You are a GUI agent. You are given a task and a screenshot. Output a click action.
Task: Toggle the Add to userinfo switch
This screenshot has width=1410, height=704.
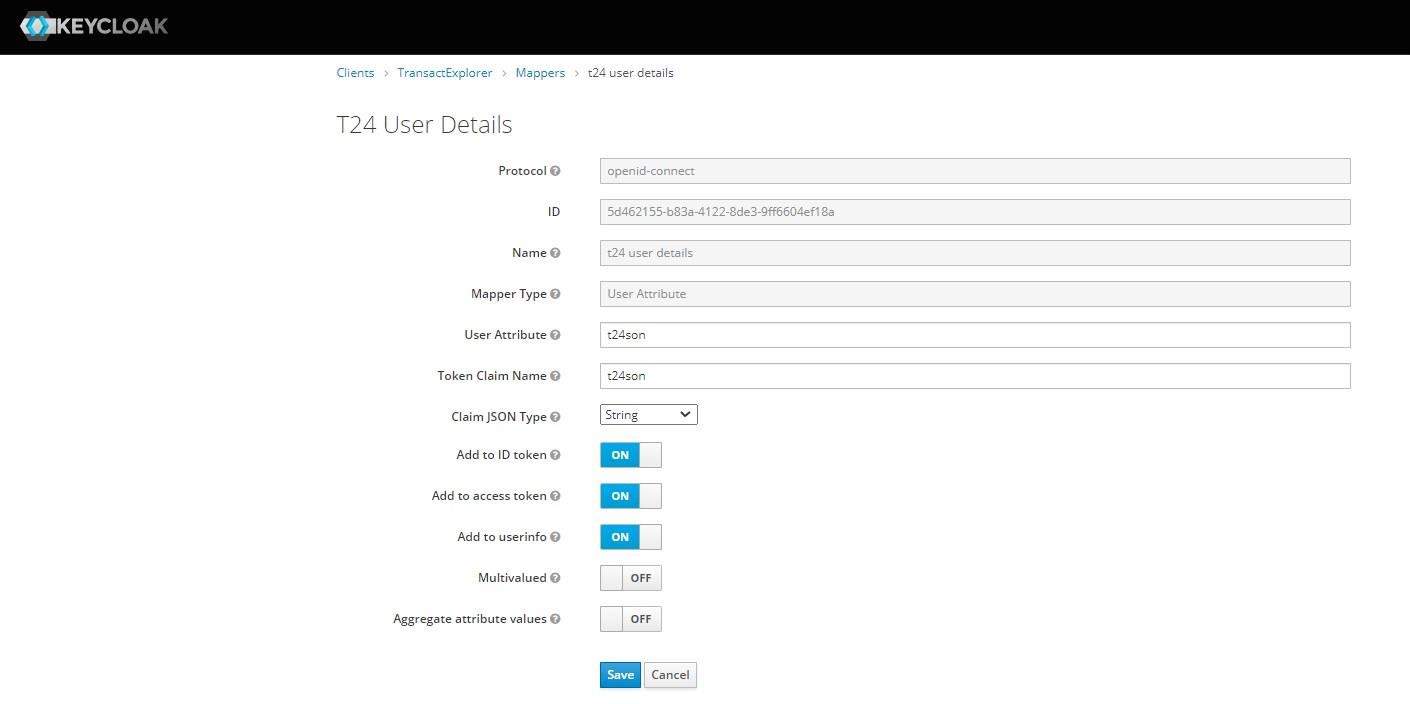630,537
